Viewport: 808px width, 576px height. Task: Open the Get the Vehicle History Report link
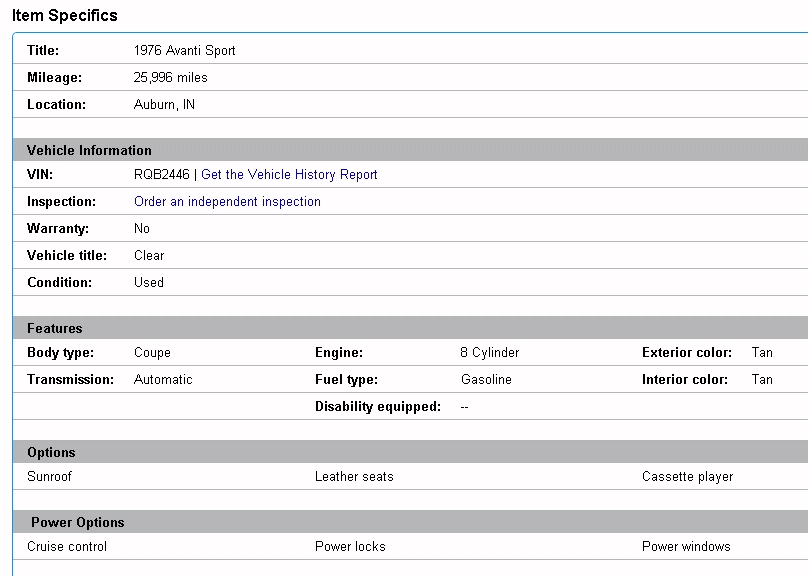click(x=289, y=175)
